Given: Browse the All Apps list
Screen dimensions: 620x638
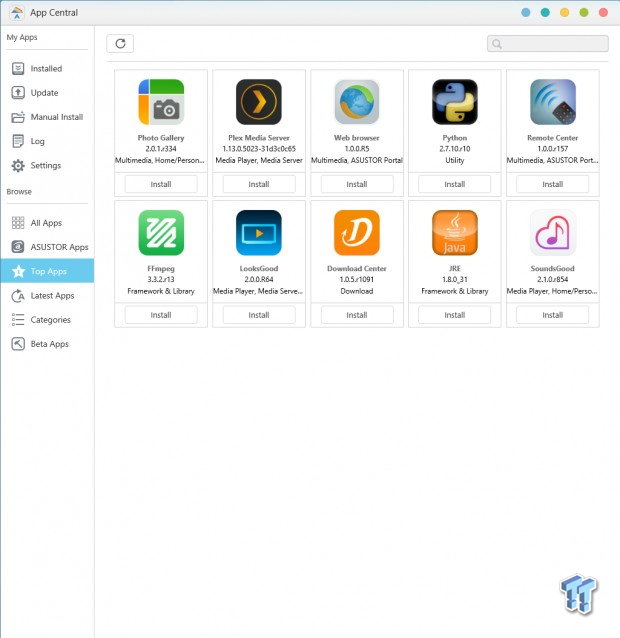Looking at the screenshot, I should point(47,223).
